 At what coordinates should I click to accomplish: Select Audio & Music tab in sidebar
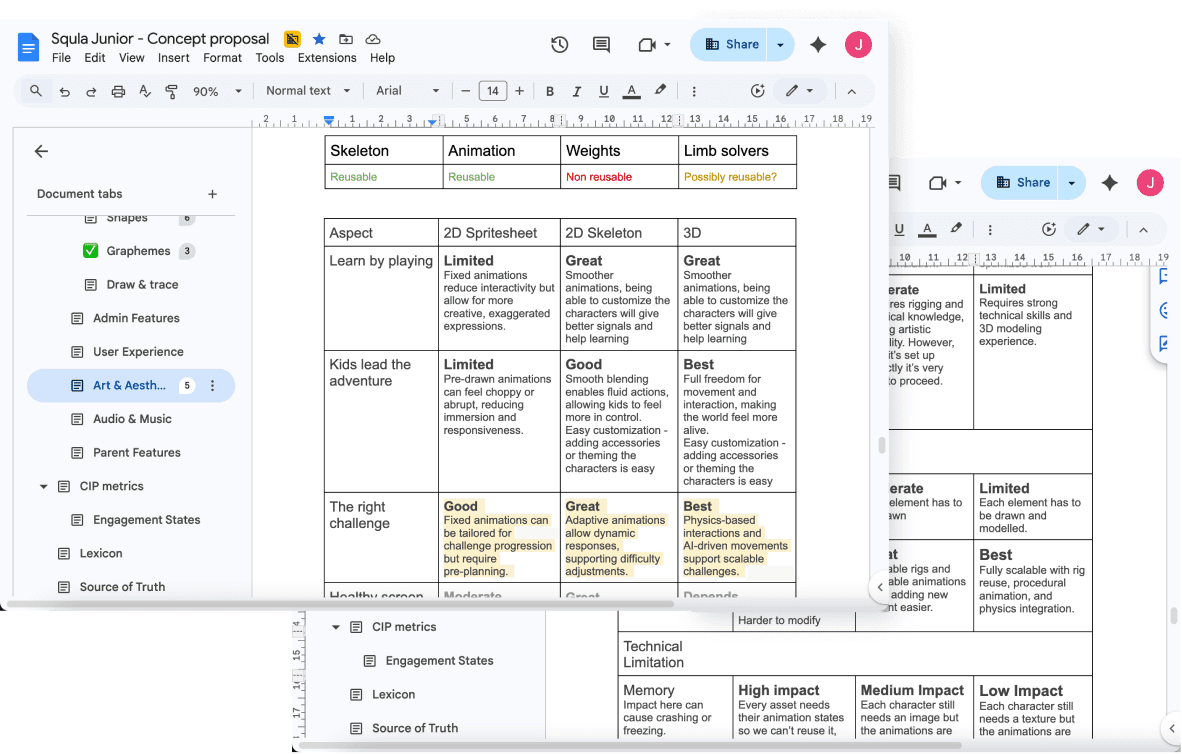click(x=132, y=419)
